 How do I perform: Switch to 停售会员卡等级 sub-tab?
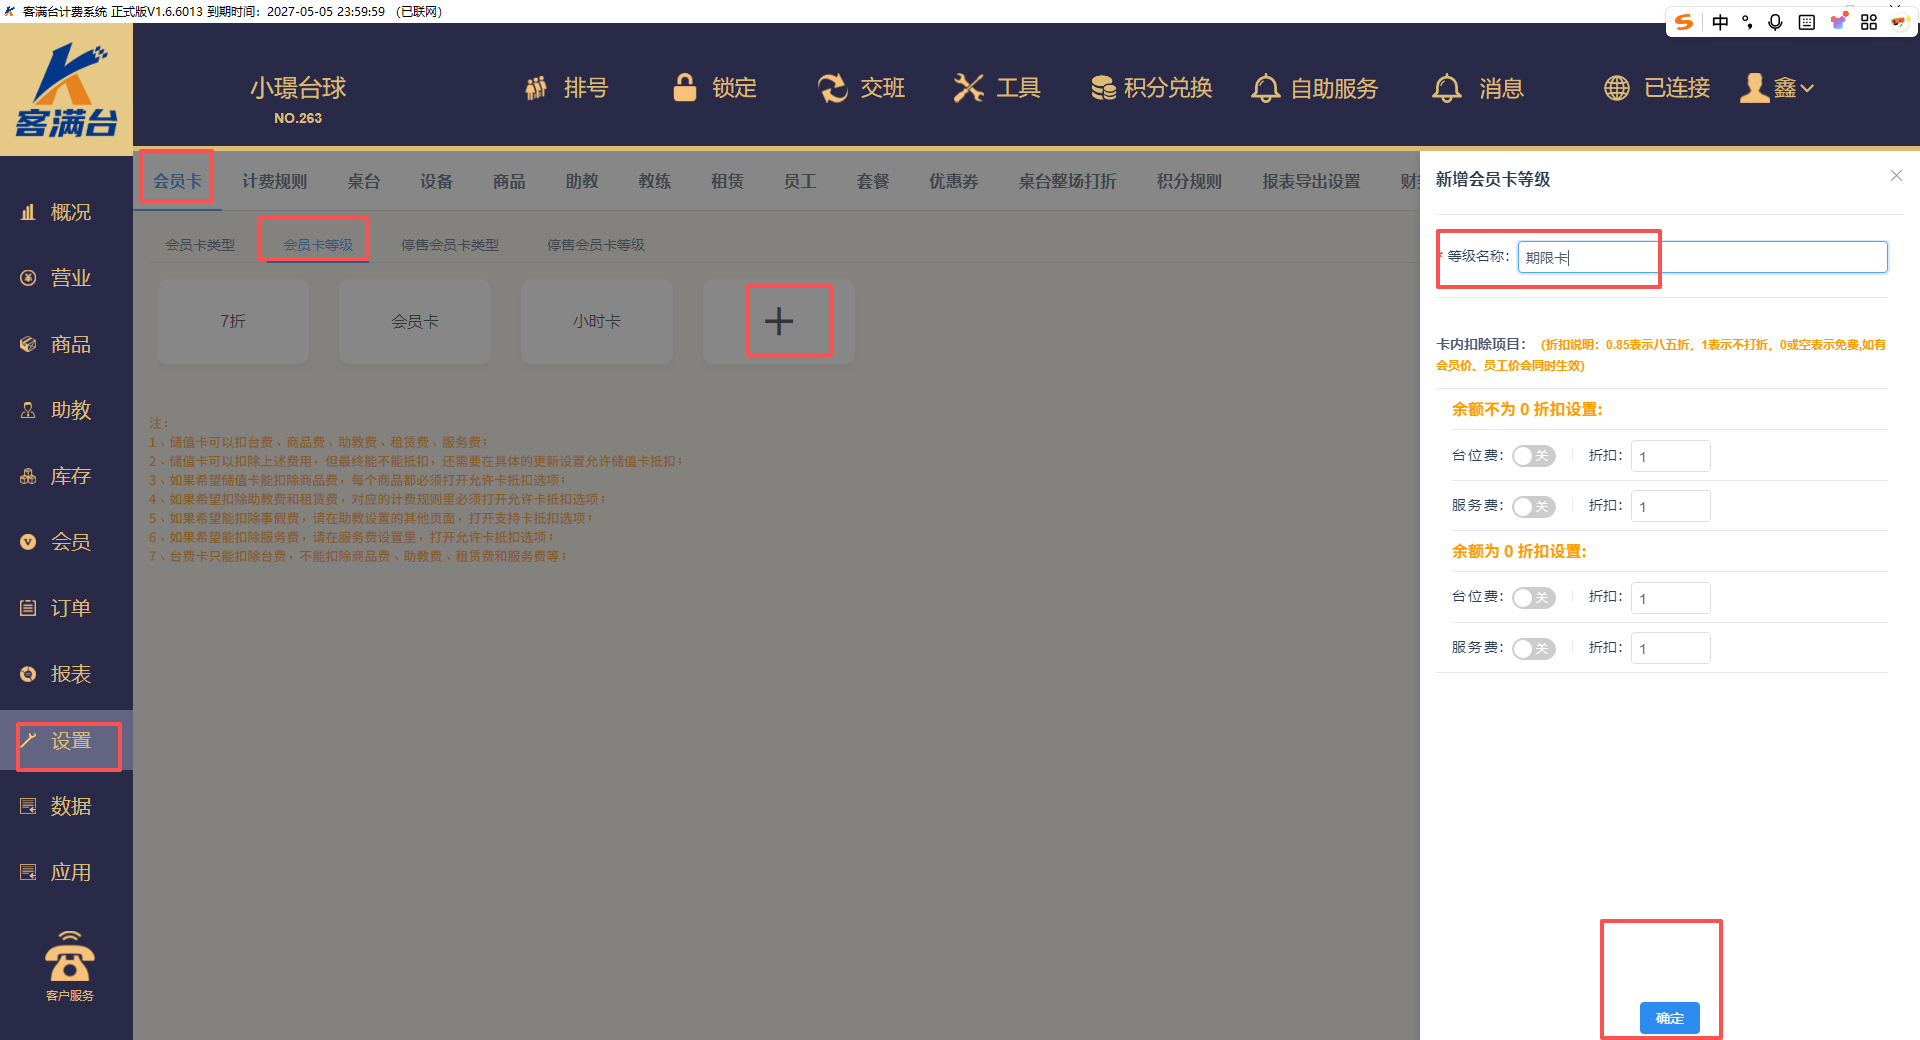click(595, 245)
